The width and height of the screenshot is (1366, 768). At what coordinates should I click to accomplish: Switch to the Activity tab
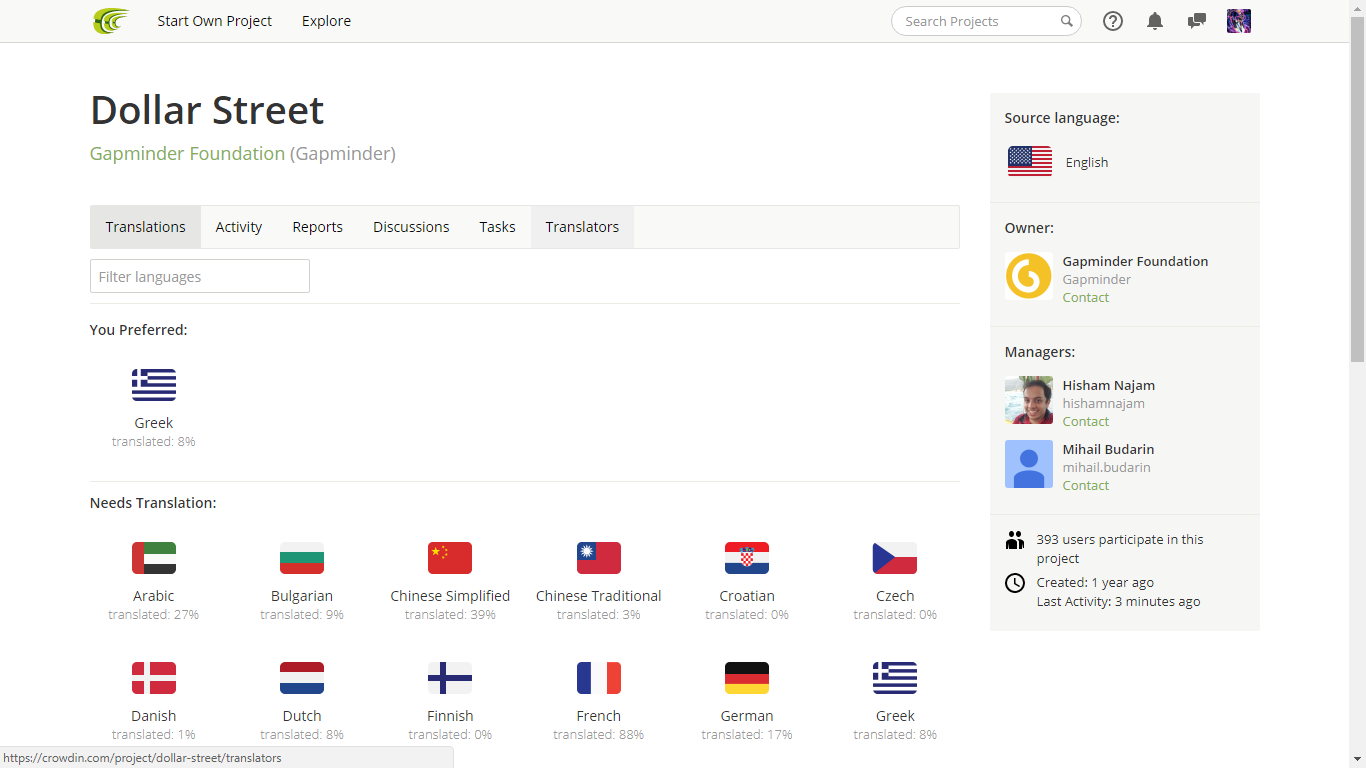[239, 227]
